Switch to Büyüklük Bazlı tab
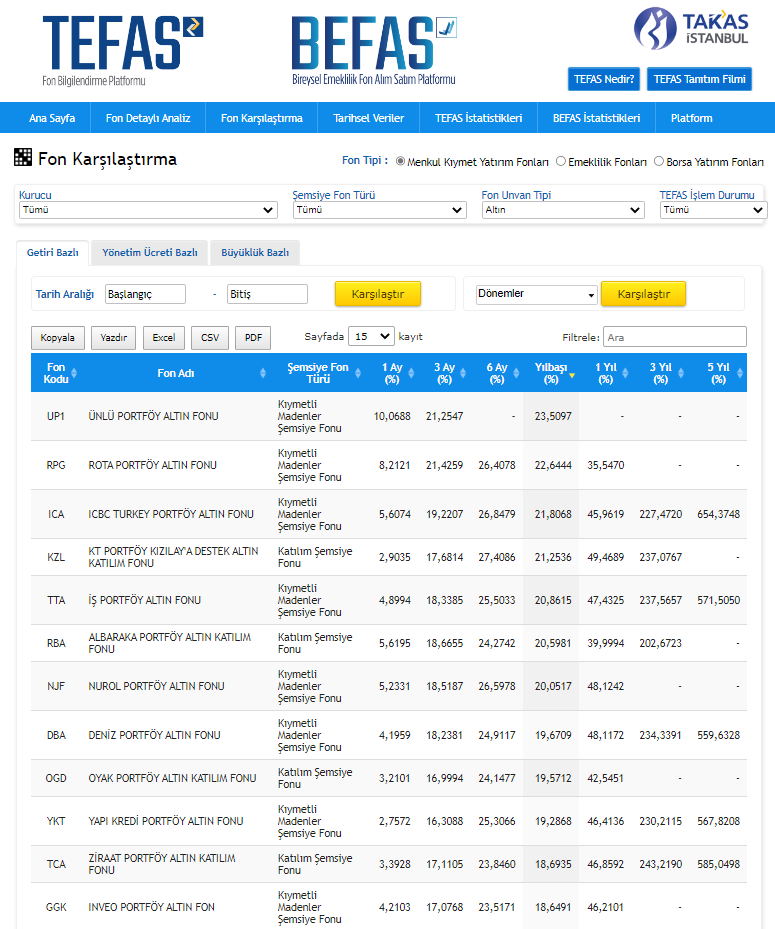Screen dimensions: 775x929 pos(255,252)
